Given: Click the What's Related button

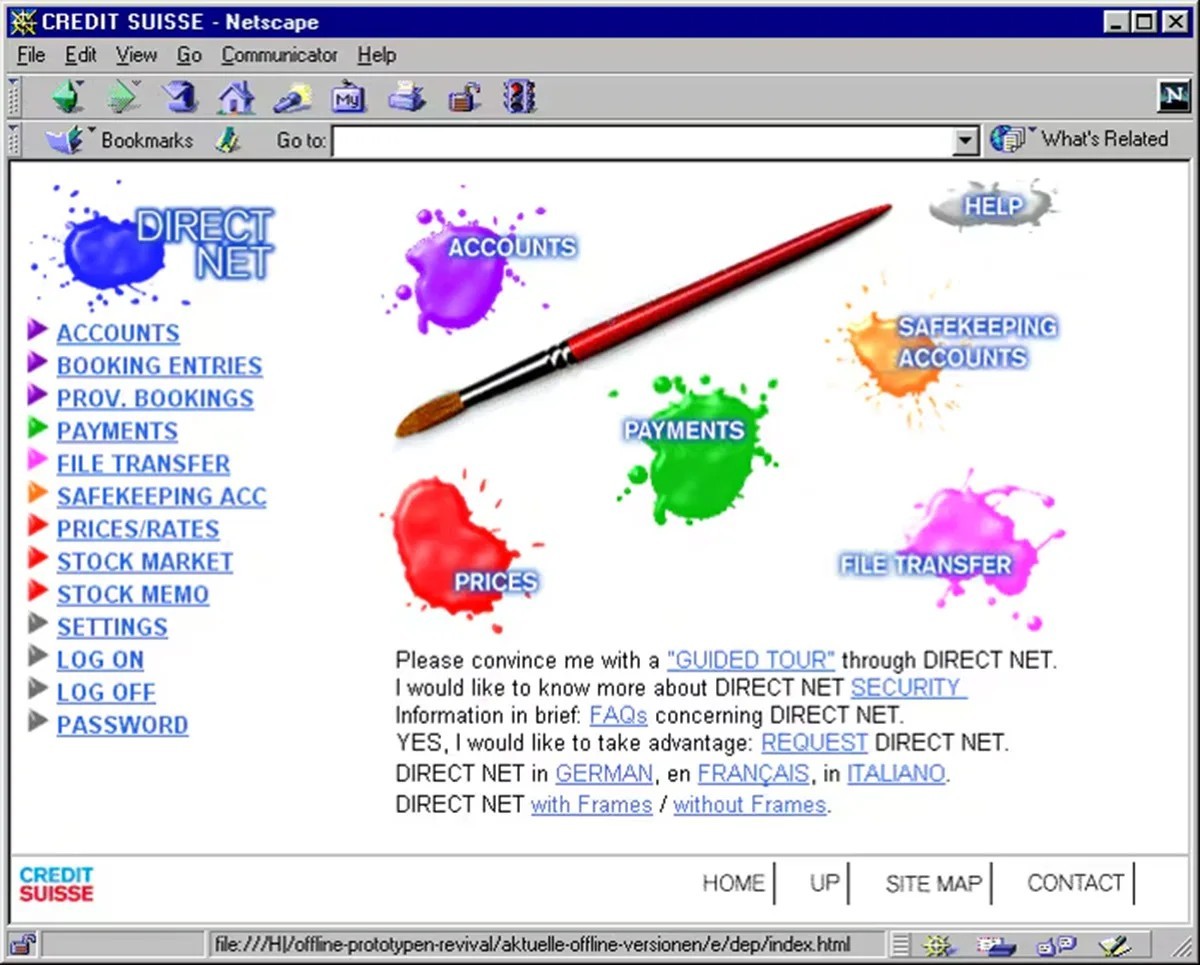Looking at the screenshot, I should pyautogui.click(x=1079, y=140).
